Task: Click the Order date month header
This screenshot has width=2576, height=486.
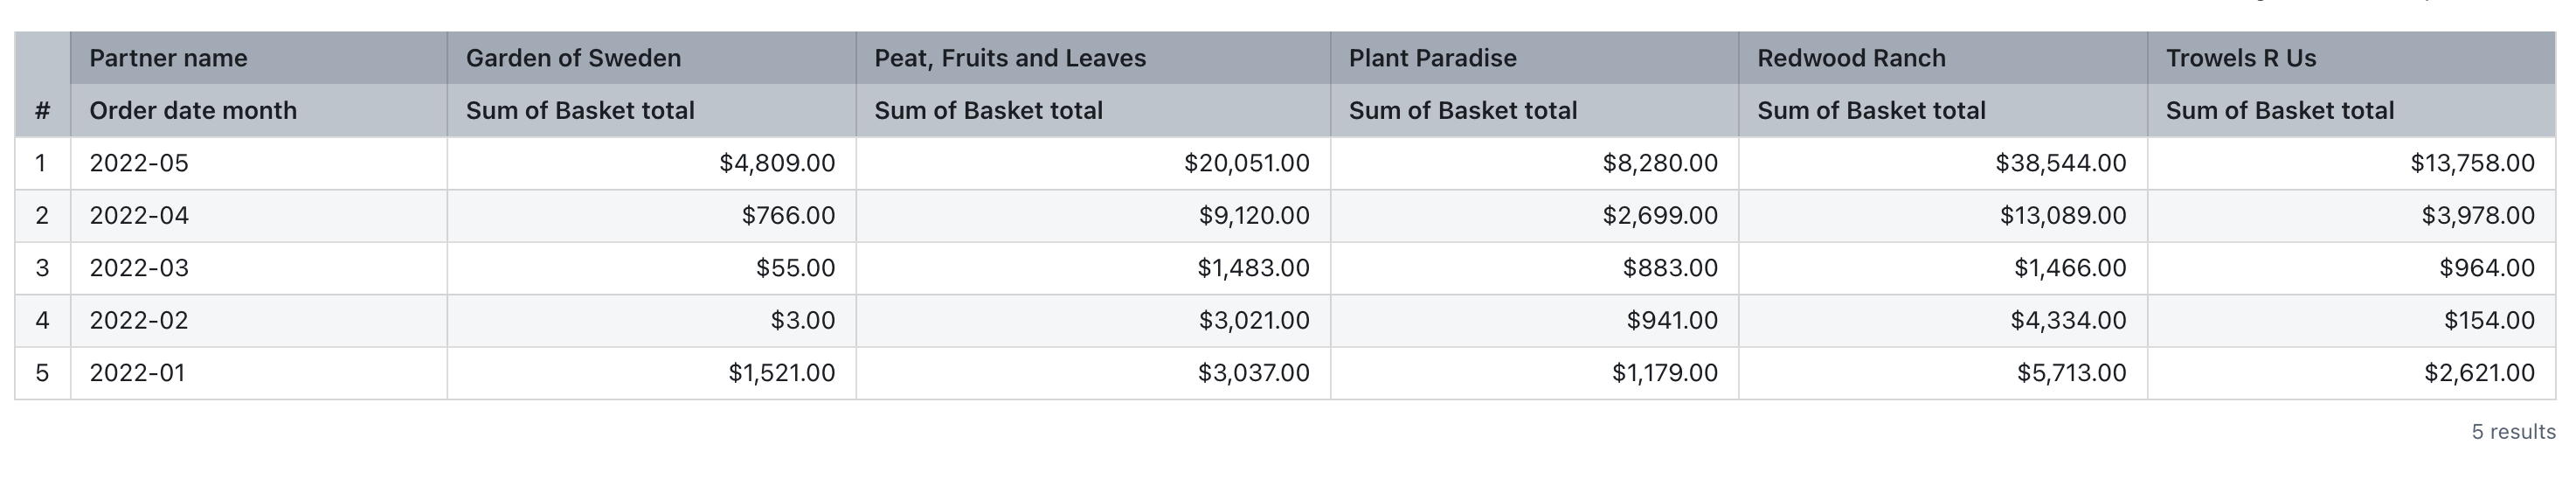Action: [193, 110]
